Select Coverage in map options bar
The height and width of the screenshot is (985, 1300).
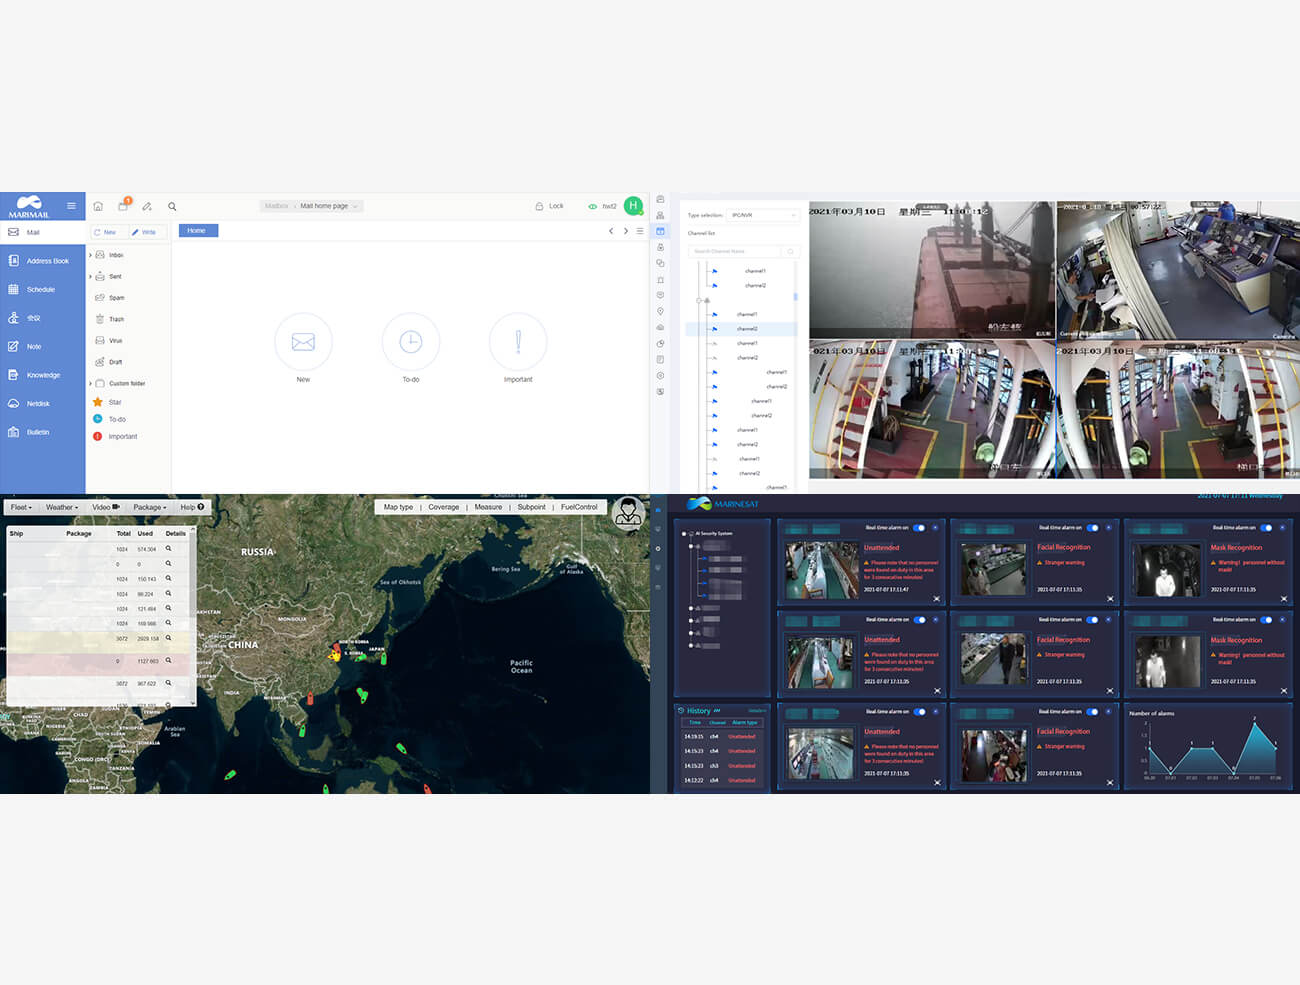coord(444,507)
